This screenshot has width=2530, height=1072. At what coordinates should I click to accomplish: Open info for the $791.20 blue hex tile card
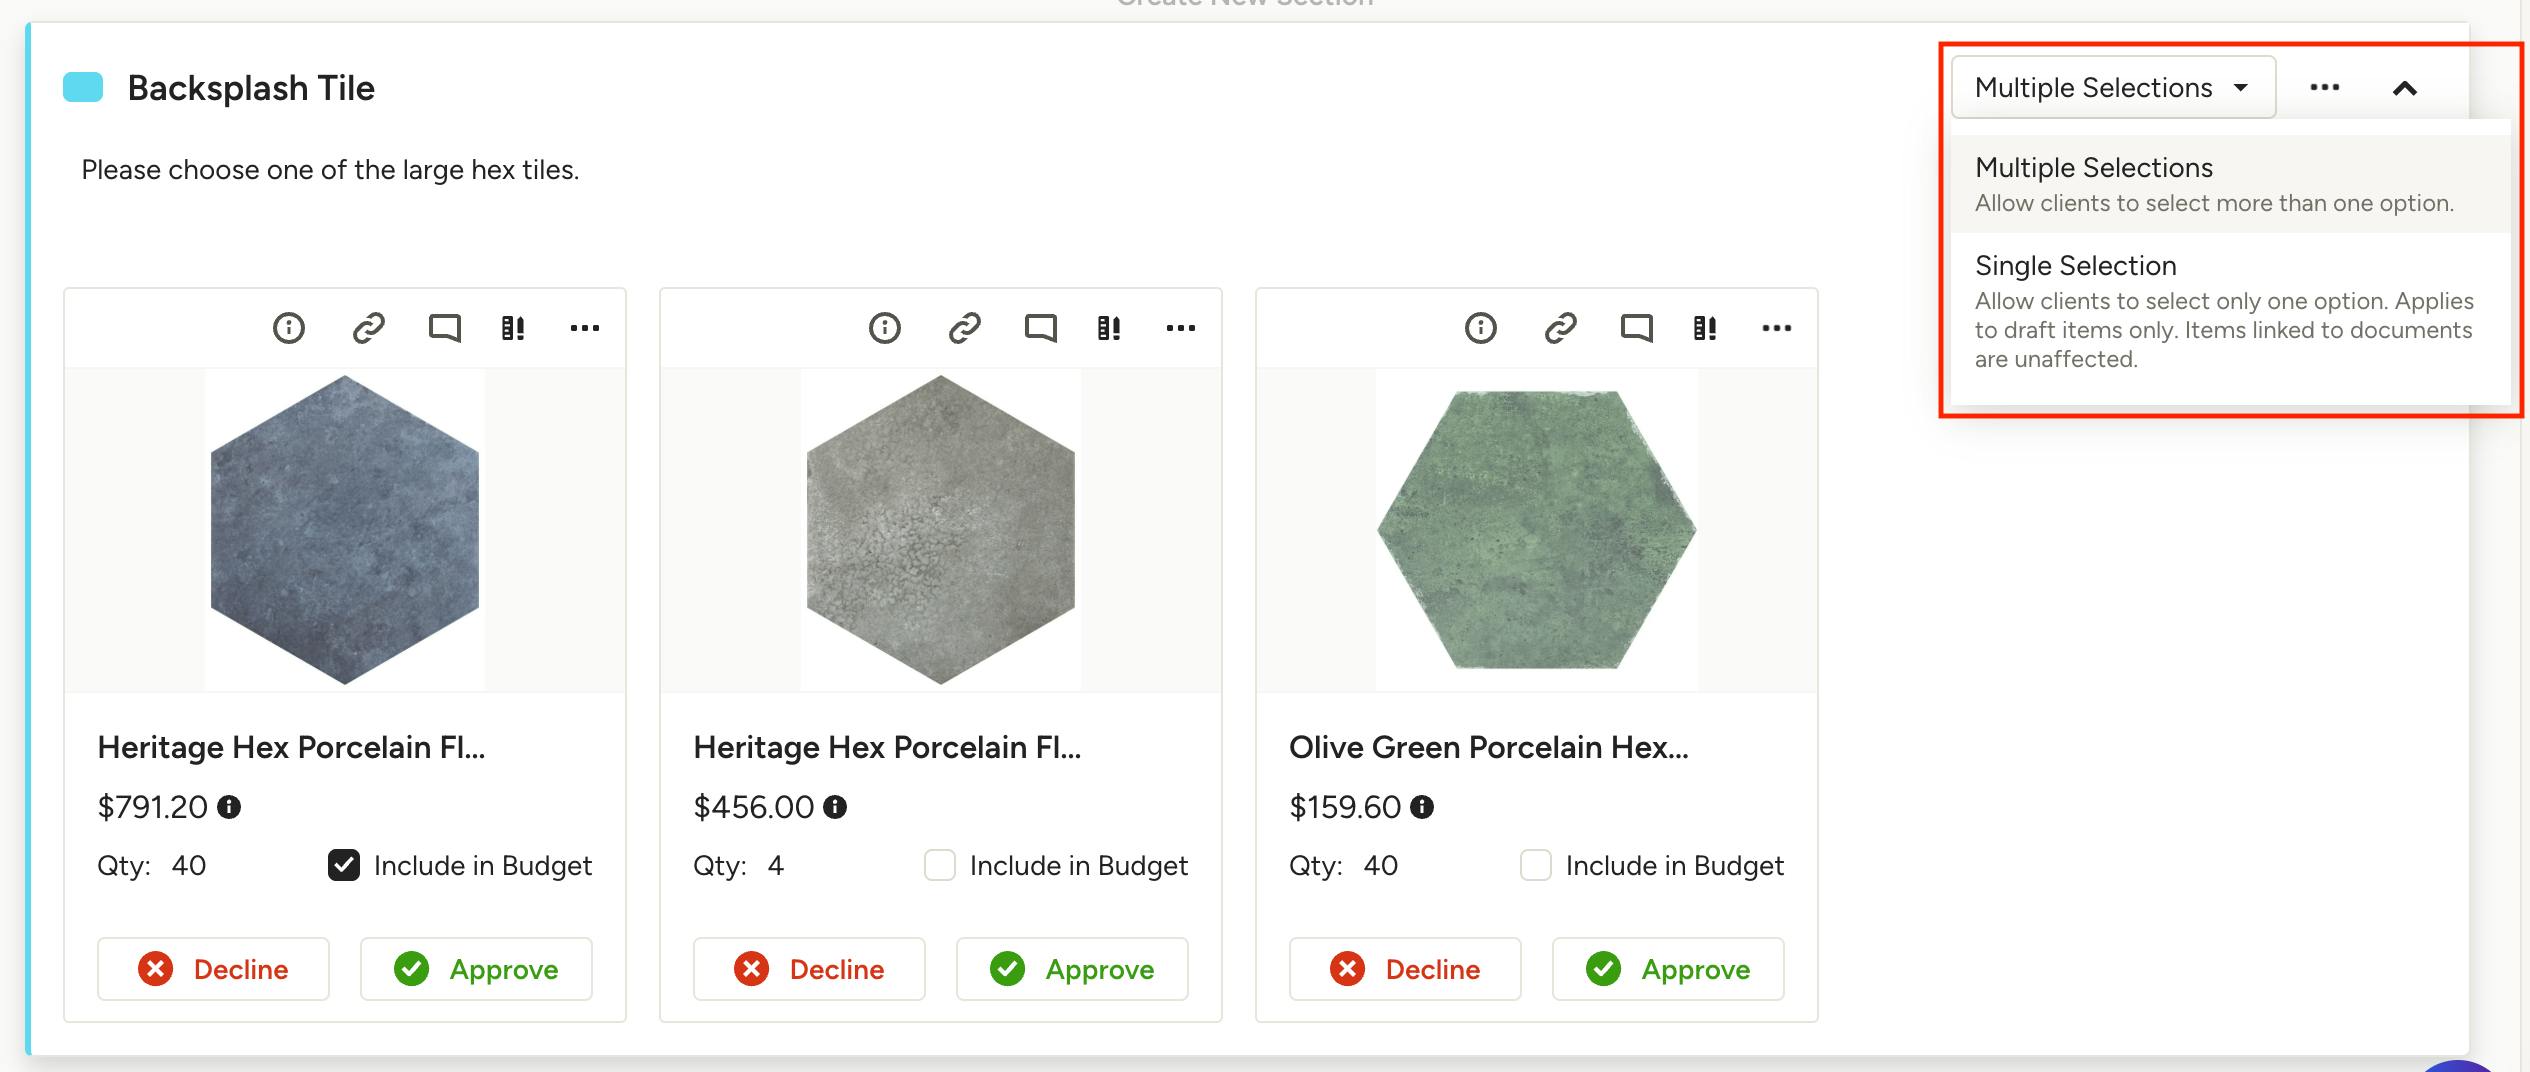coord(289,328)
